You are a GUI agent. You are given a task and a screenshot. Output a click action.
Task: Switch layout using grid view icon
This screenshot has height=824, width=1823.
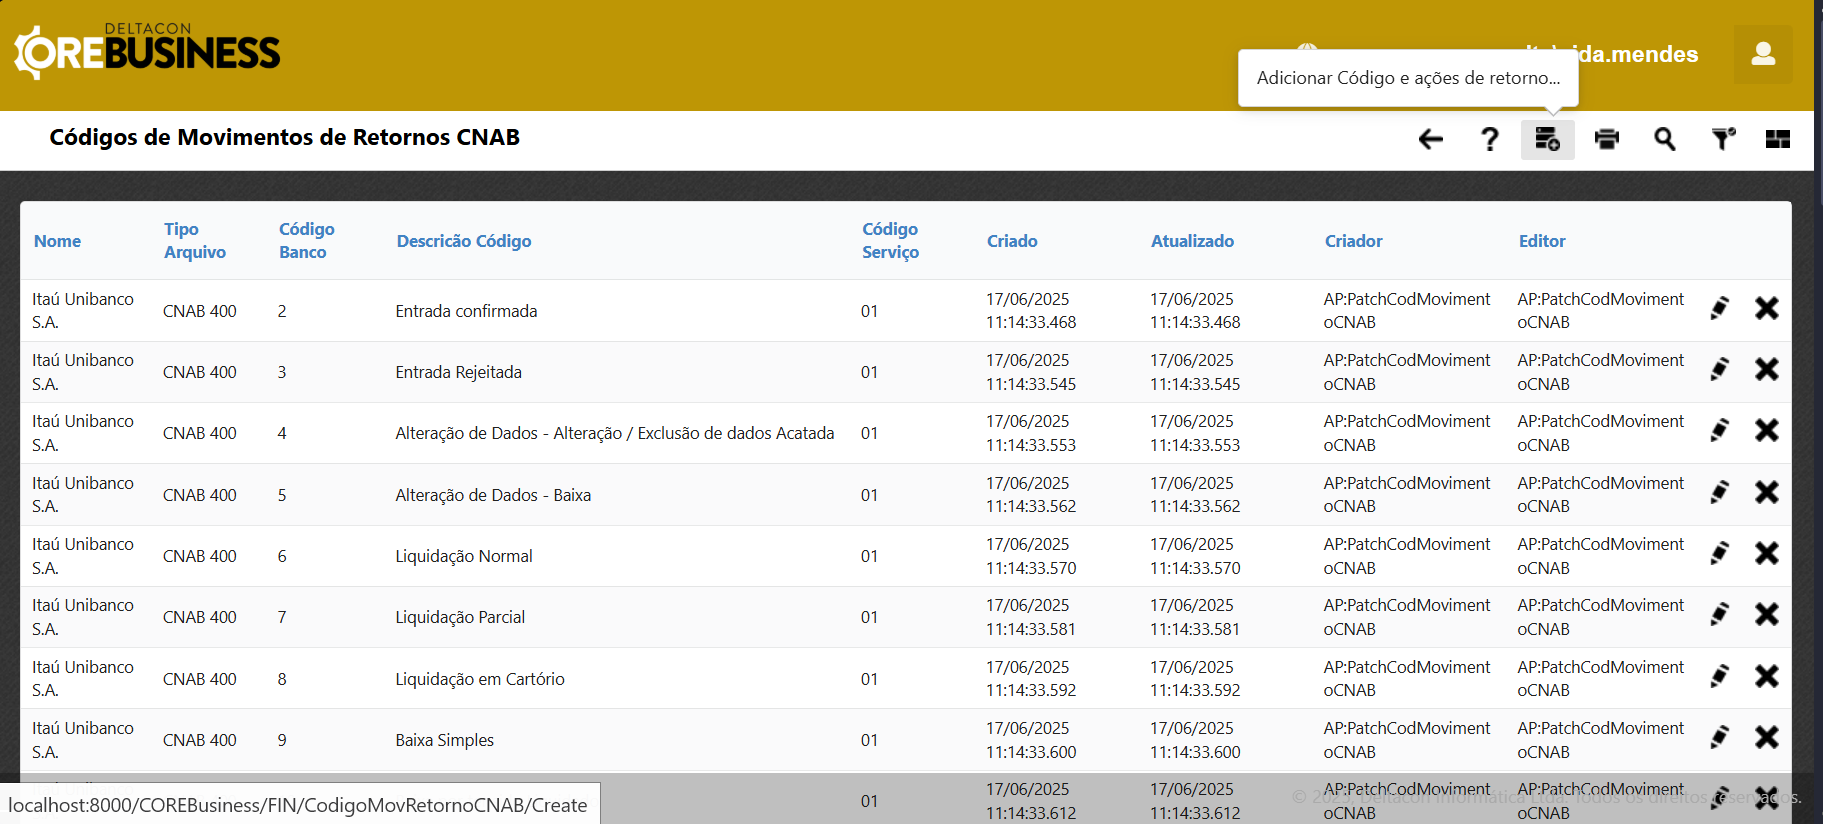tap(1777, 139)
